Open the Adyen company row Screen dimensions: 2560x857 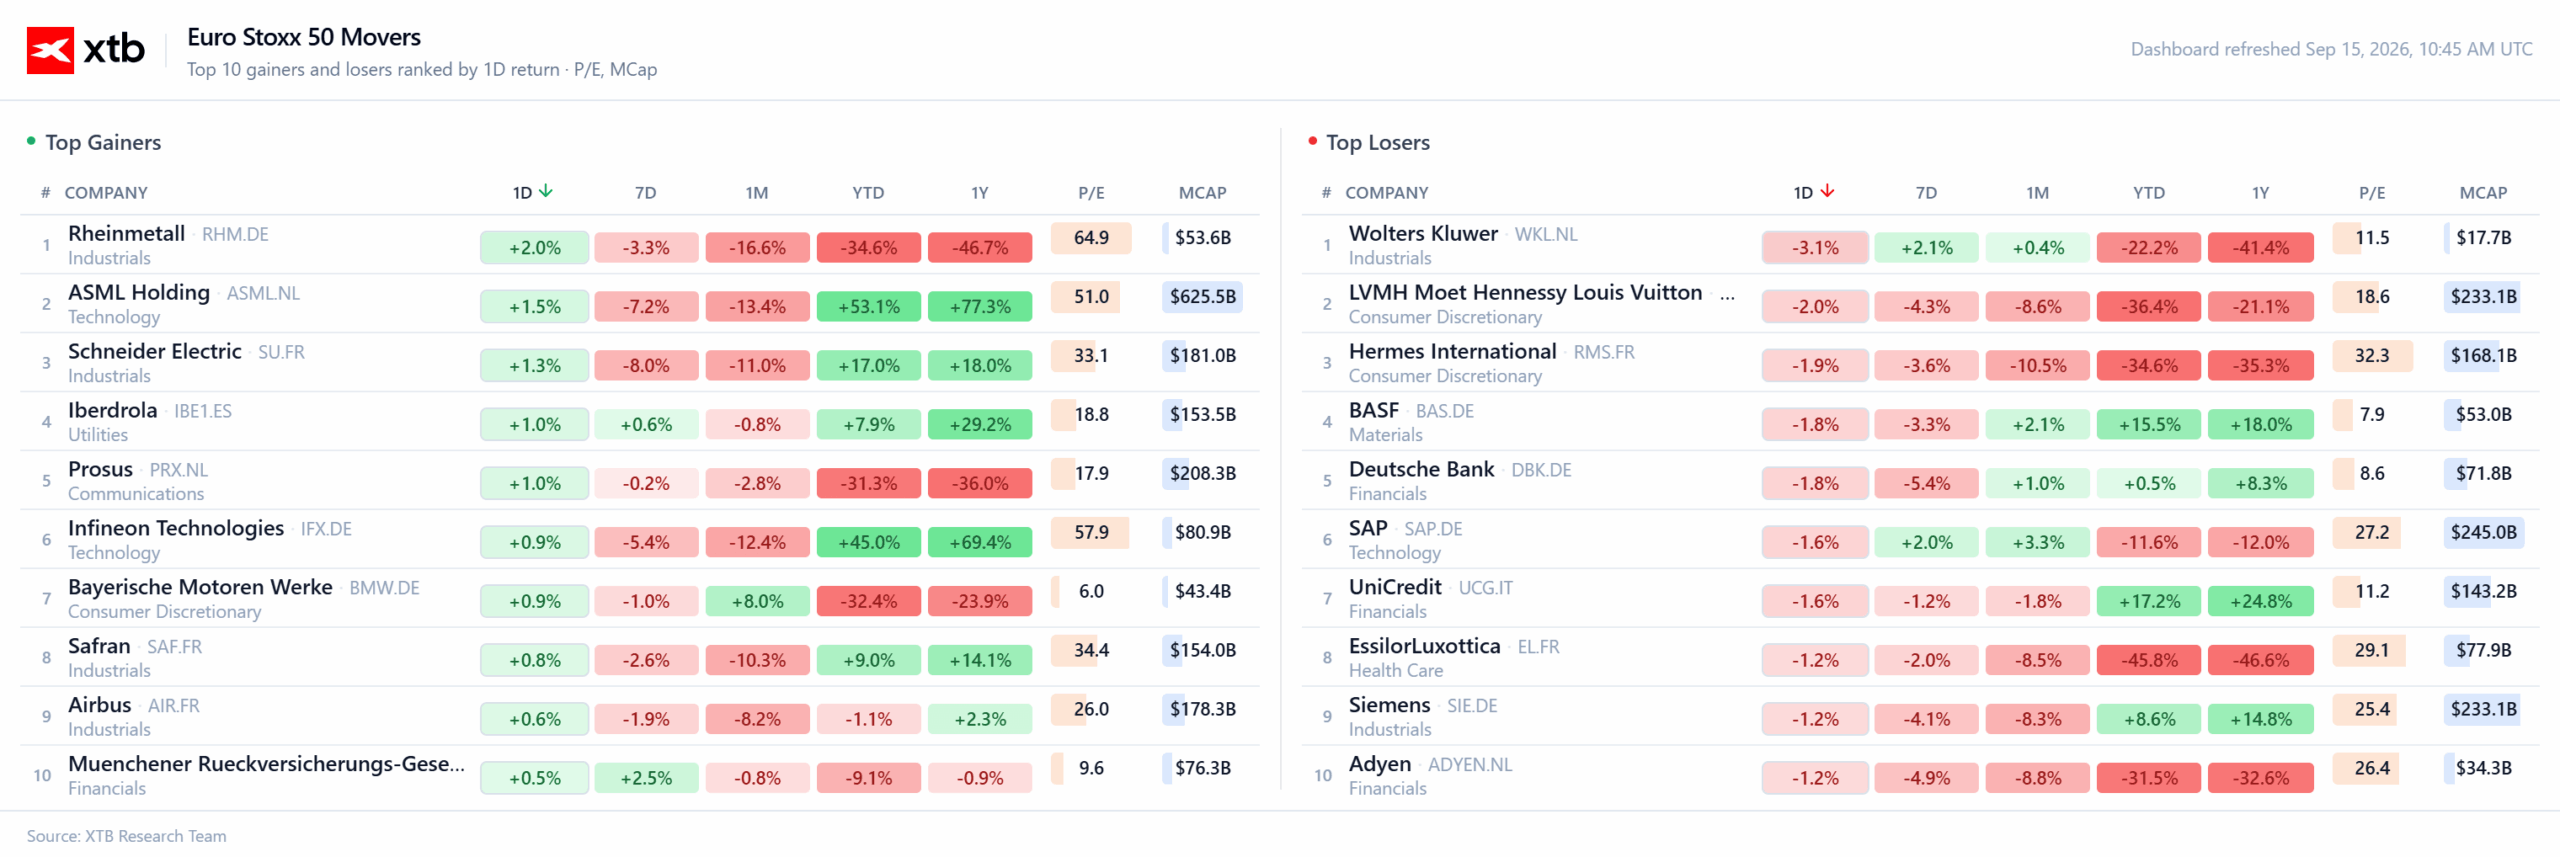(x=1920, y=776)
